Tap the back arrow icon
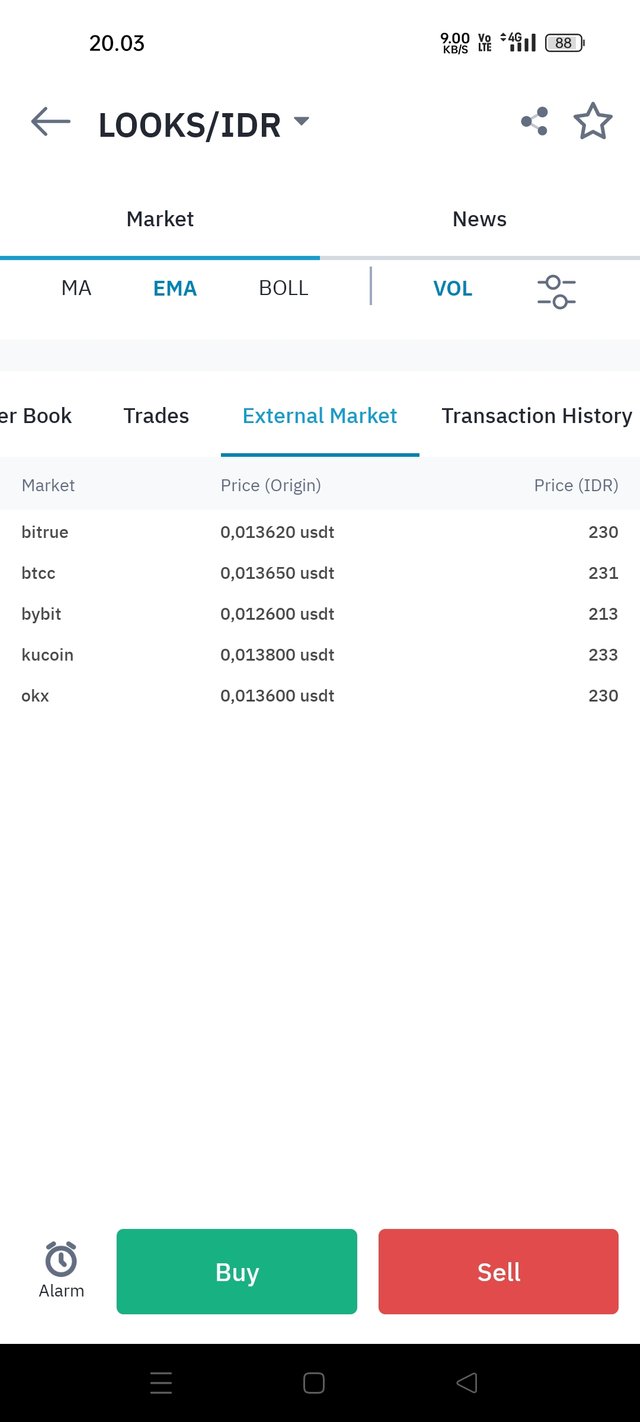640x1422 pixels. (51, 122)
